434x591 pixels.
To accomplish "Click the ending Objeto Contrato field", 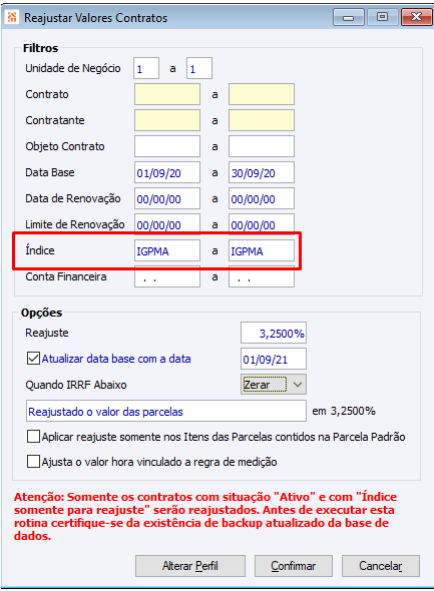I will (x=261, y=146).
